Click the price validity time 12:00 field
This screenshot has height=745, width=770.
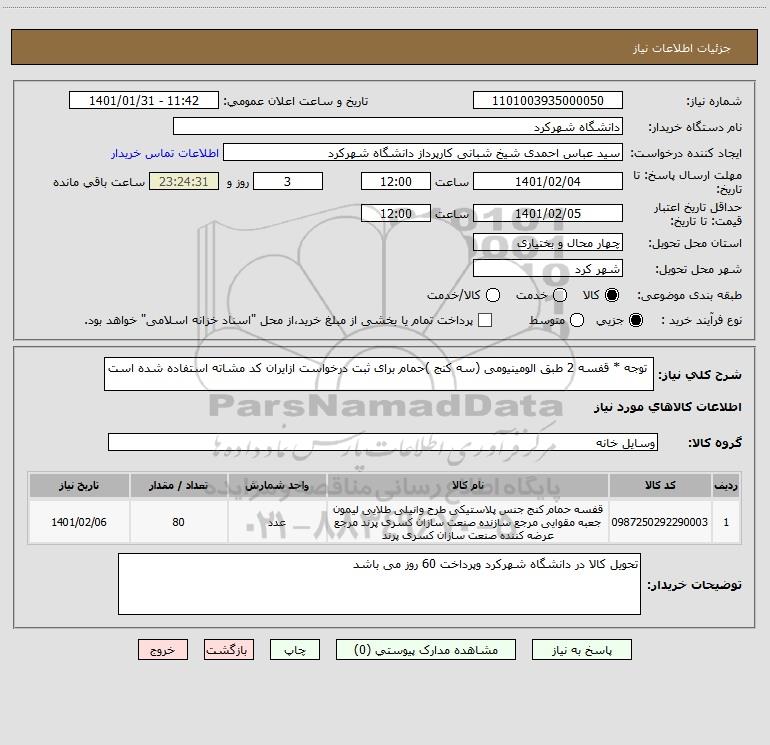396,213
